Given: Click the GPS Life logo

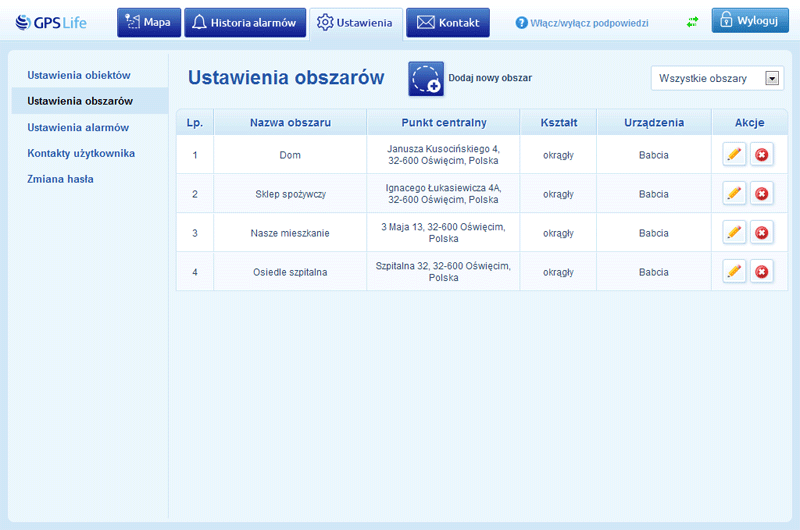Looking at the screenshot, I should (x=51, y=22).
